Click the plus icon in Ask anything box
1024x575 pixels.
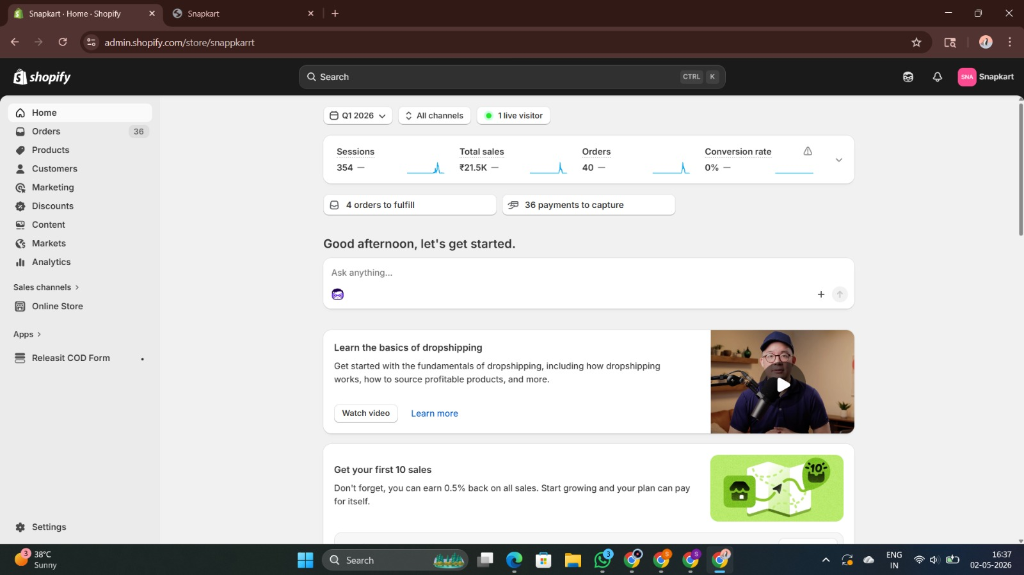coord(821,294)
